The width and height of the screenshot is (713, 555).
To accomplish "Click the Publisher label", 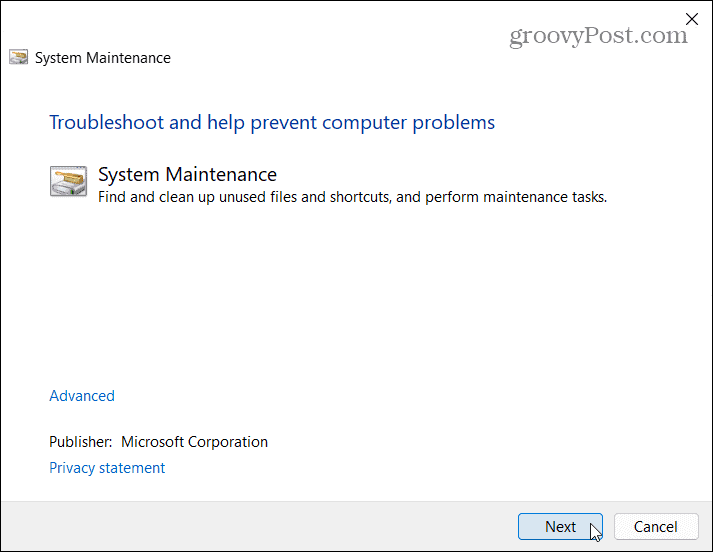I will [80, 441].
